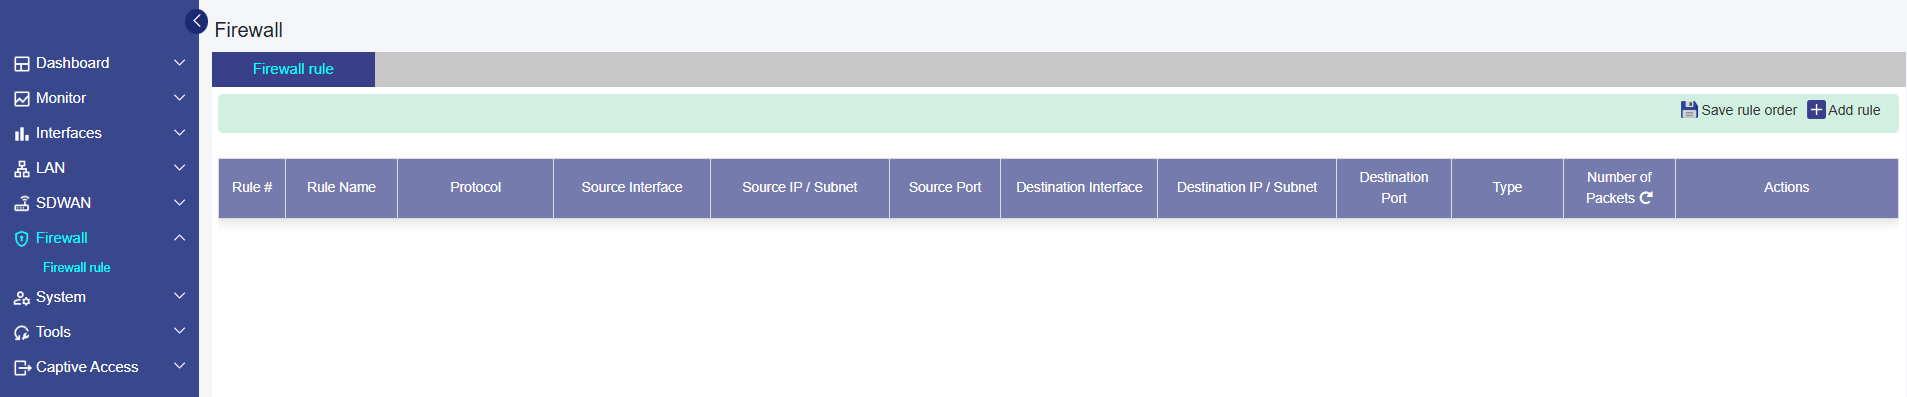Click the Dashboard grid icon
1907x397 pixels.
coord(22,64)
